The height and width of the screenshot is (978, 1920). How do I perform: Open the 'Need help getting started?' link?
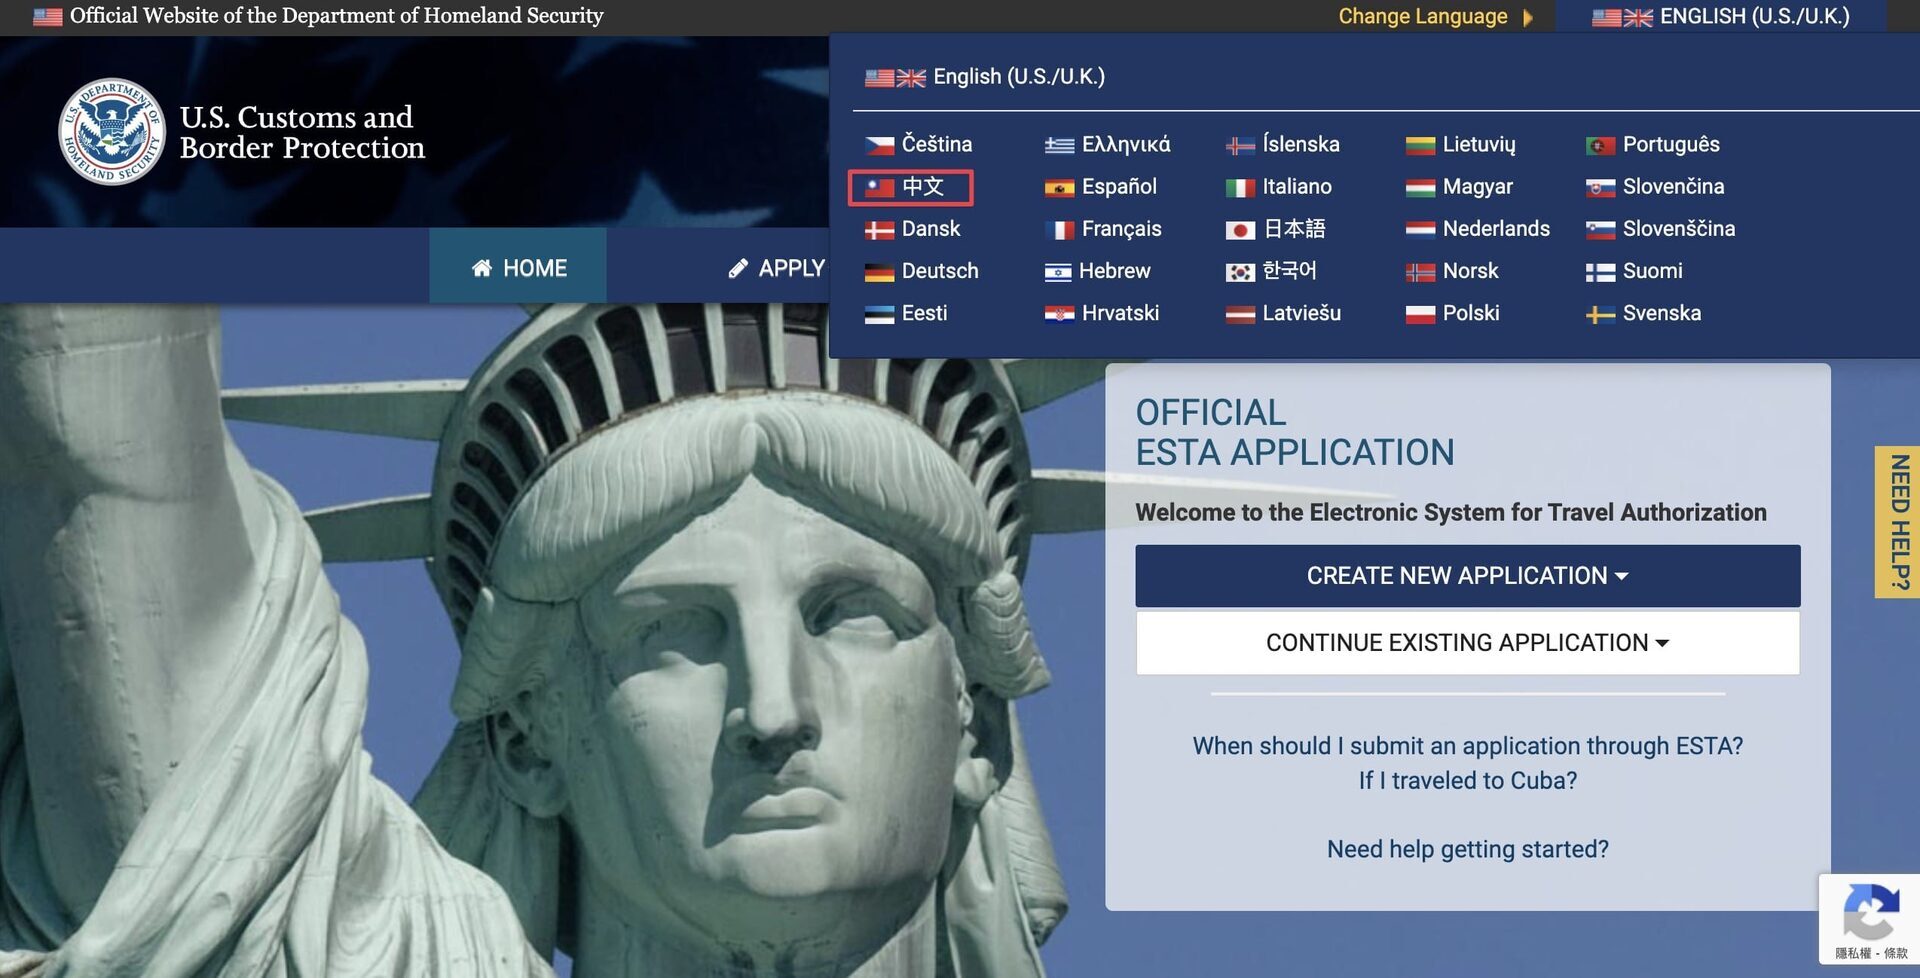point(1467,849)
